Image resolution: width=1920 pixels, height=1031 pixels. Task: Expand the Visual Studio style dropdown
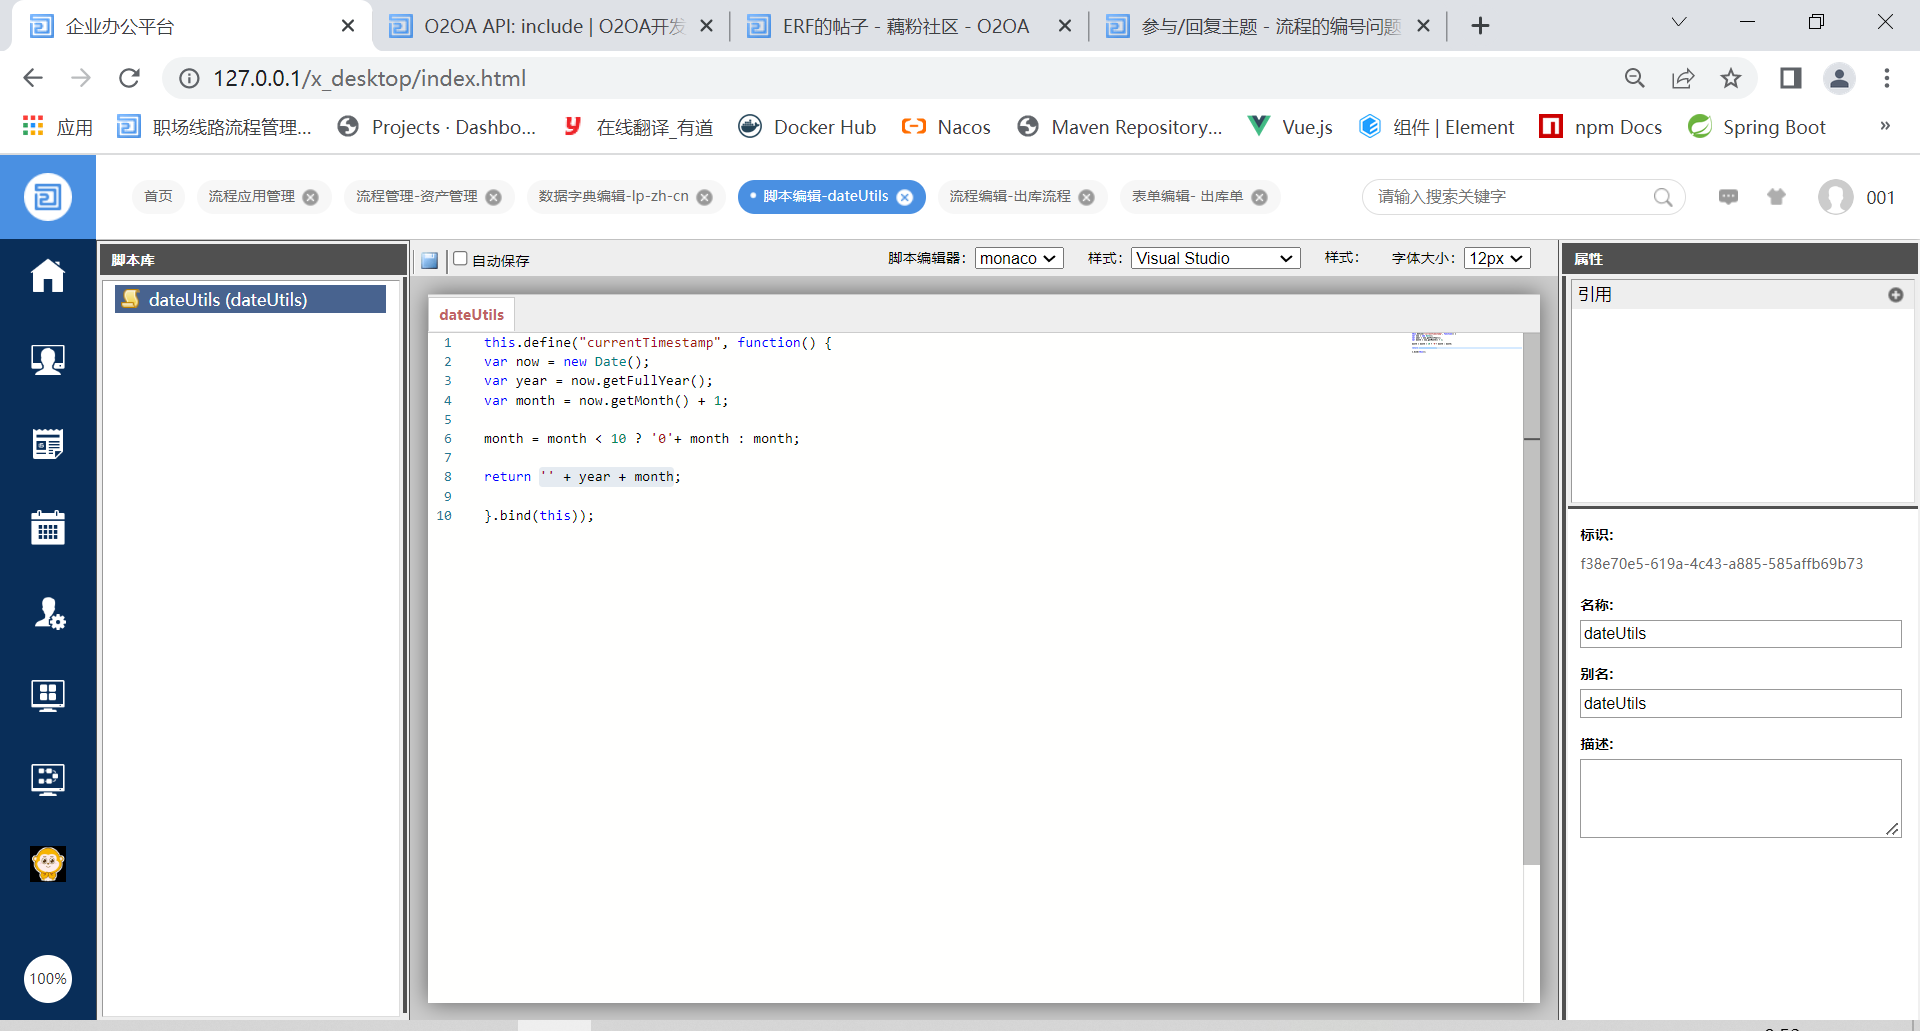[1214, 258]
